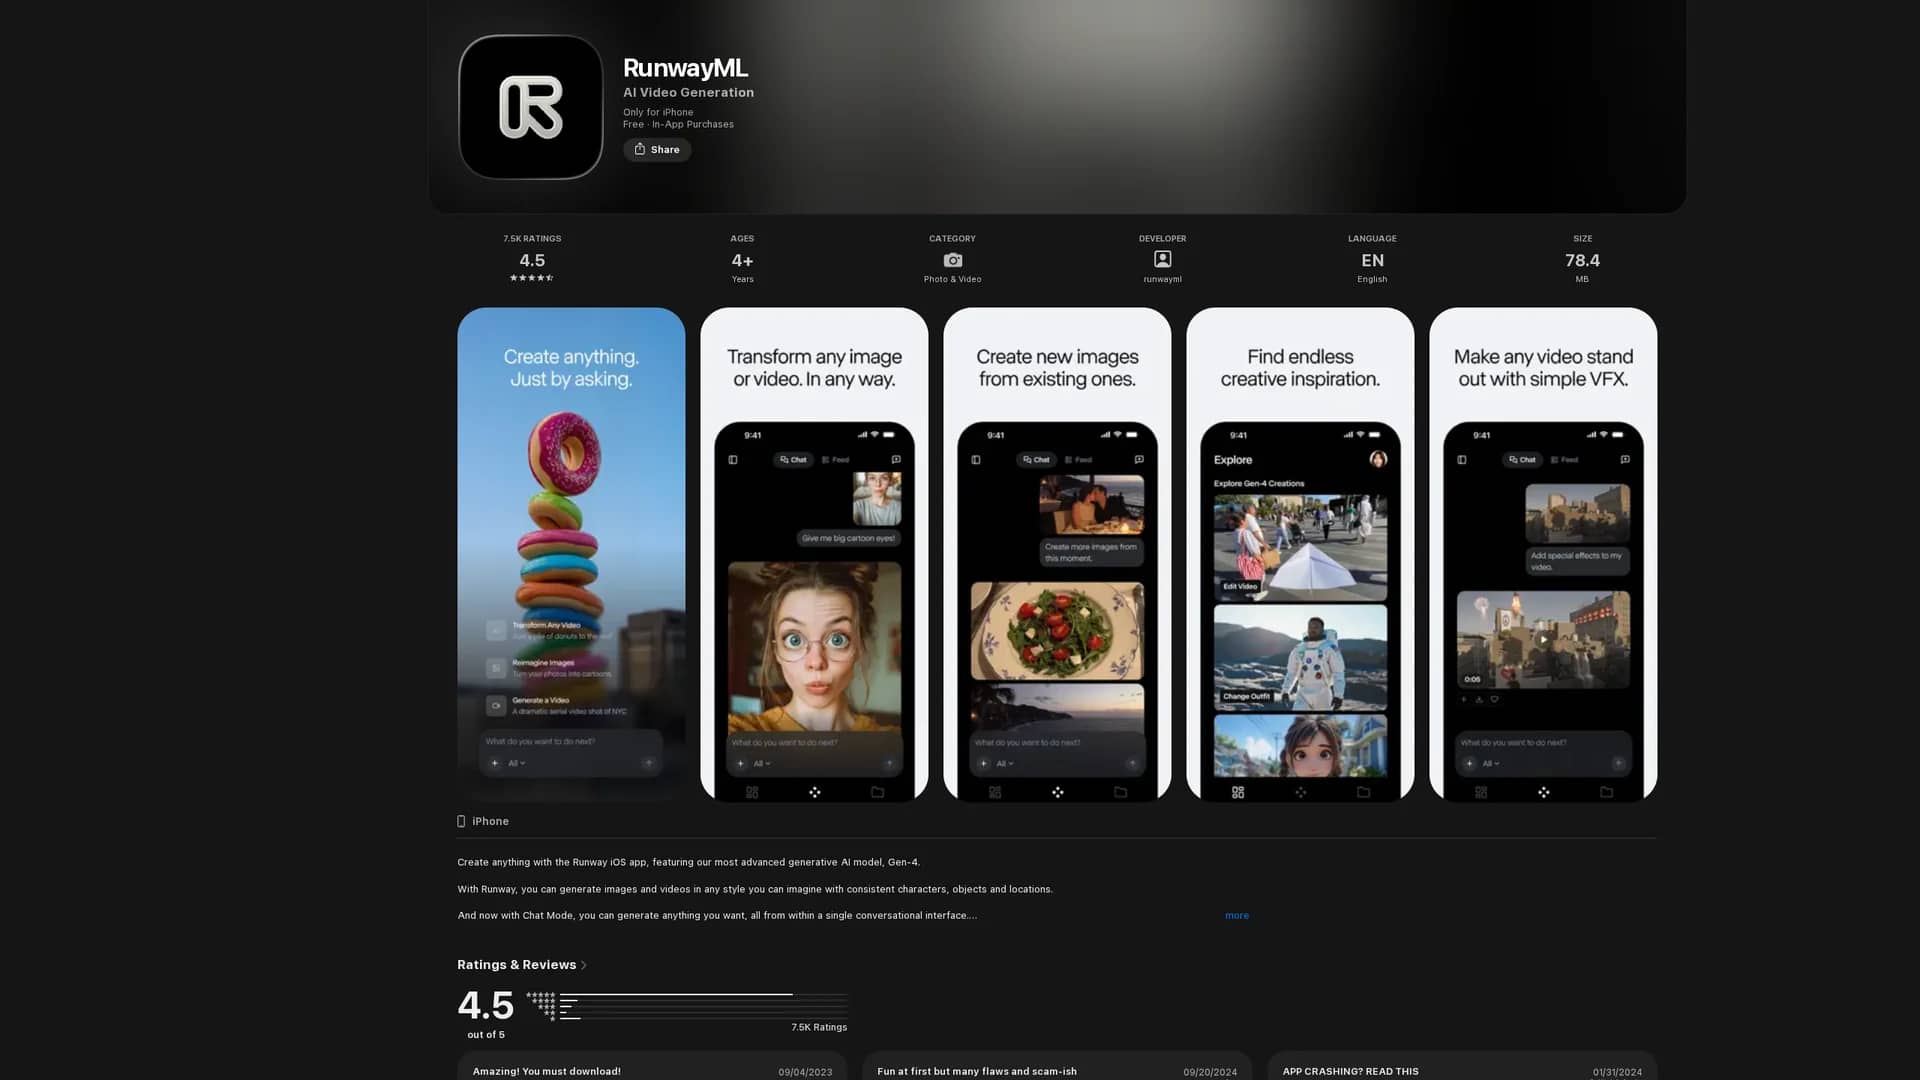Click send arrow in third screenshot prompt box
The width and height of the screenshot is (1920, 1080).
[x=1132, y=763]
